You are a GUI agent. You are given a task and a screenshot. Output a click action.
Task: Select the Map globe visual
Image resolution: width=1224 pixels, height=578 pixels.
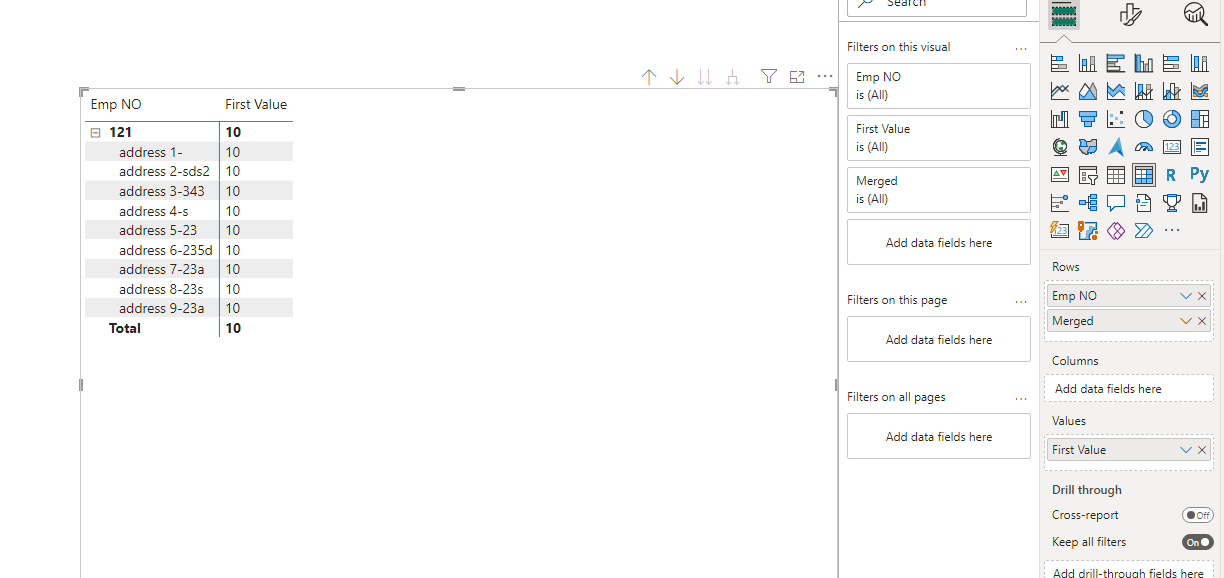pyautogui.click(x=1060, y=147)
